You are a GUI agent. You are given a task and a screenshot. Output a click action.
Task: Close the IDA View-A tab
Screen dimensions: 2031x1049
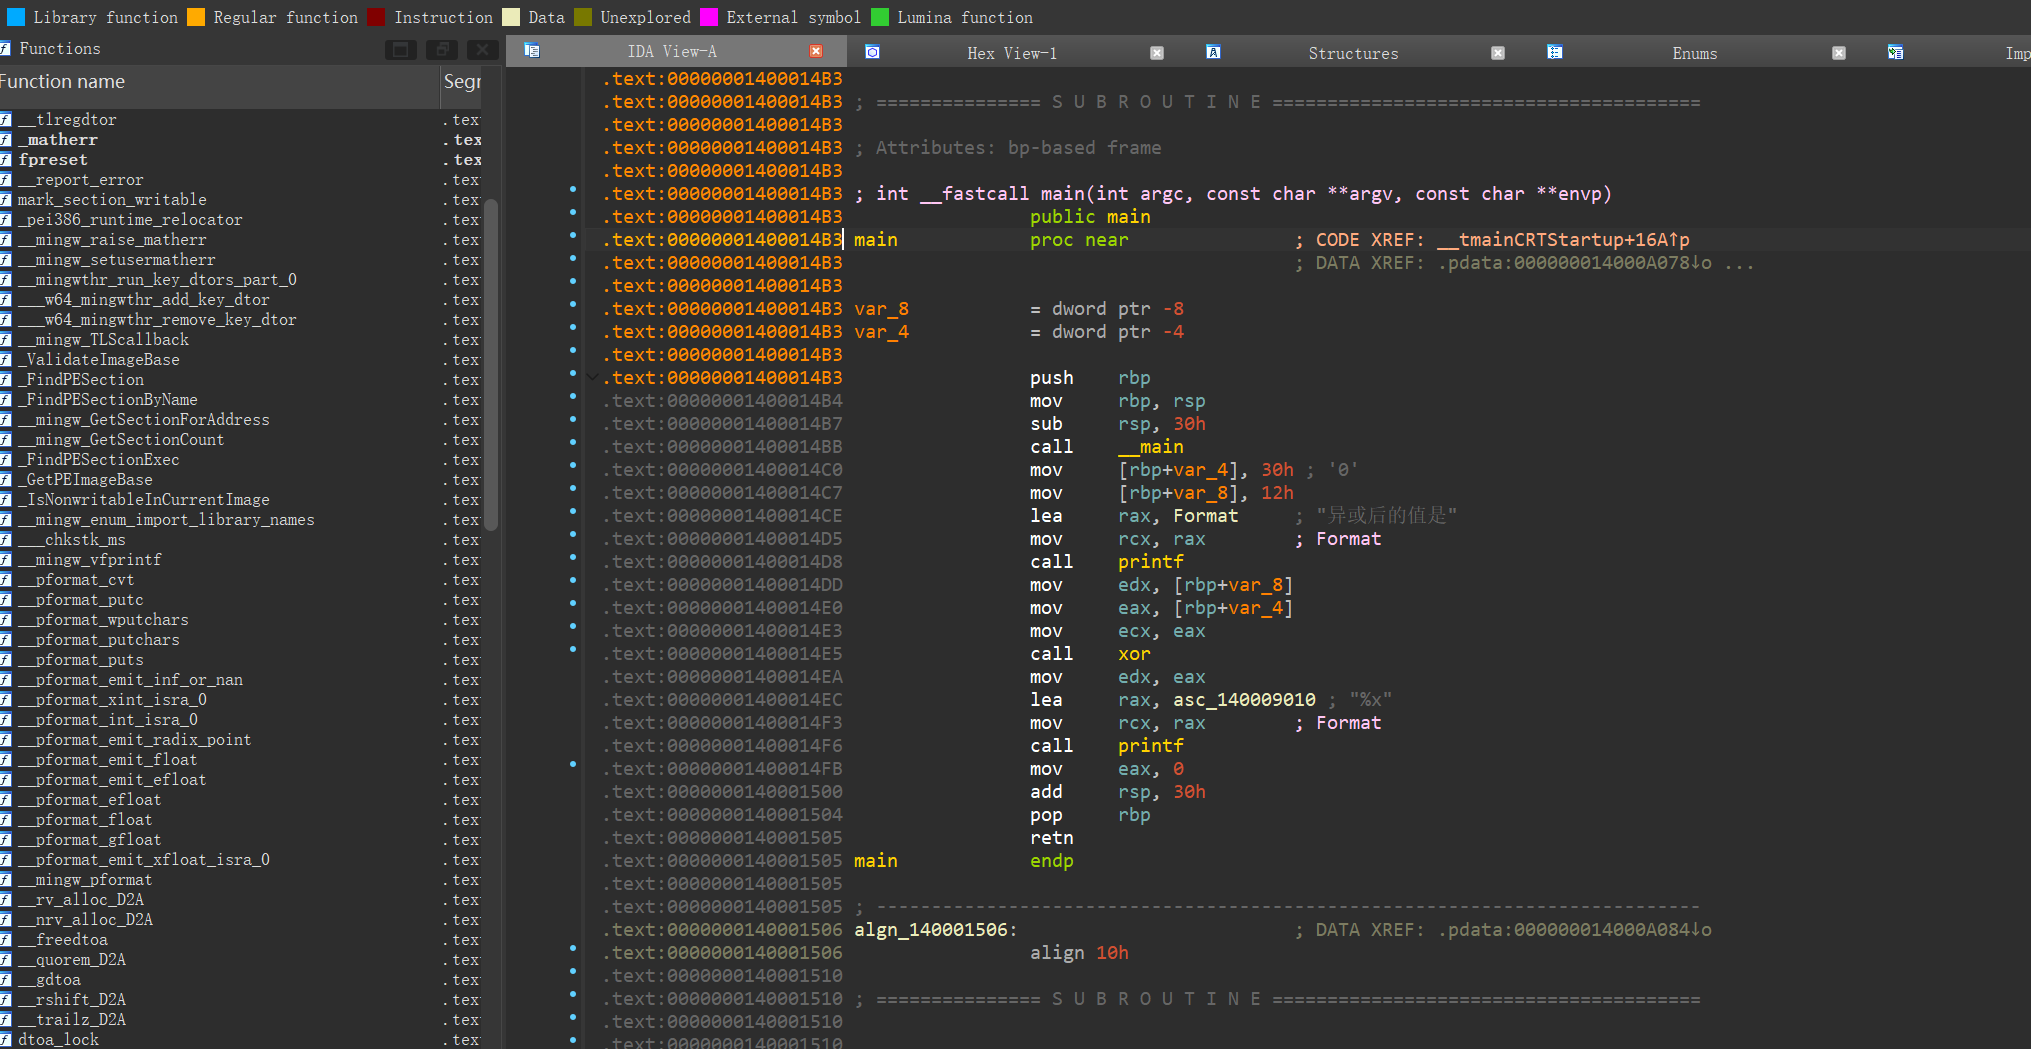[816, 51]
